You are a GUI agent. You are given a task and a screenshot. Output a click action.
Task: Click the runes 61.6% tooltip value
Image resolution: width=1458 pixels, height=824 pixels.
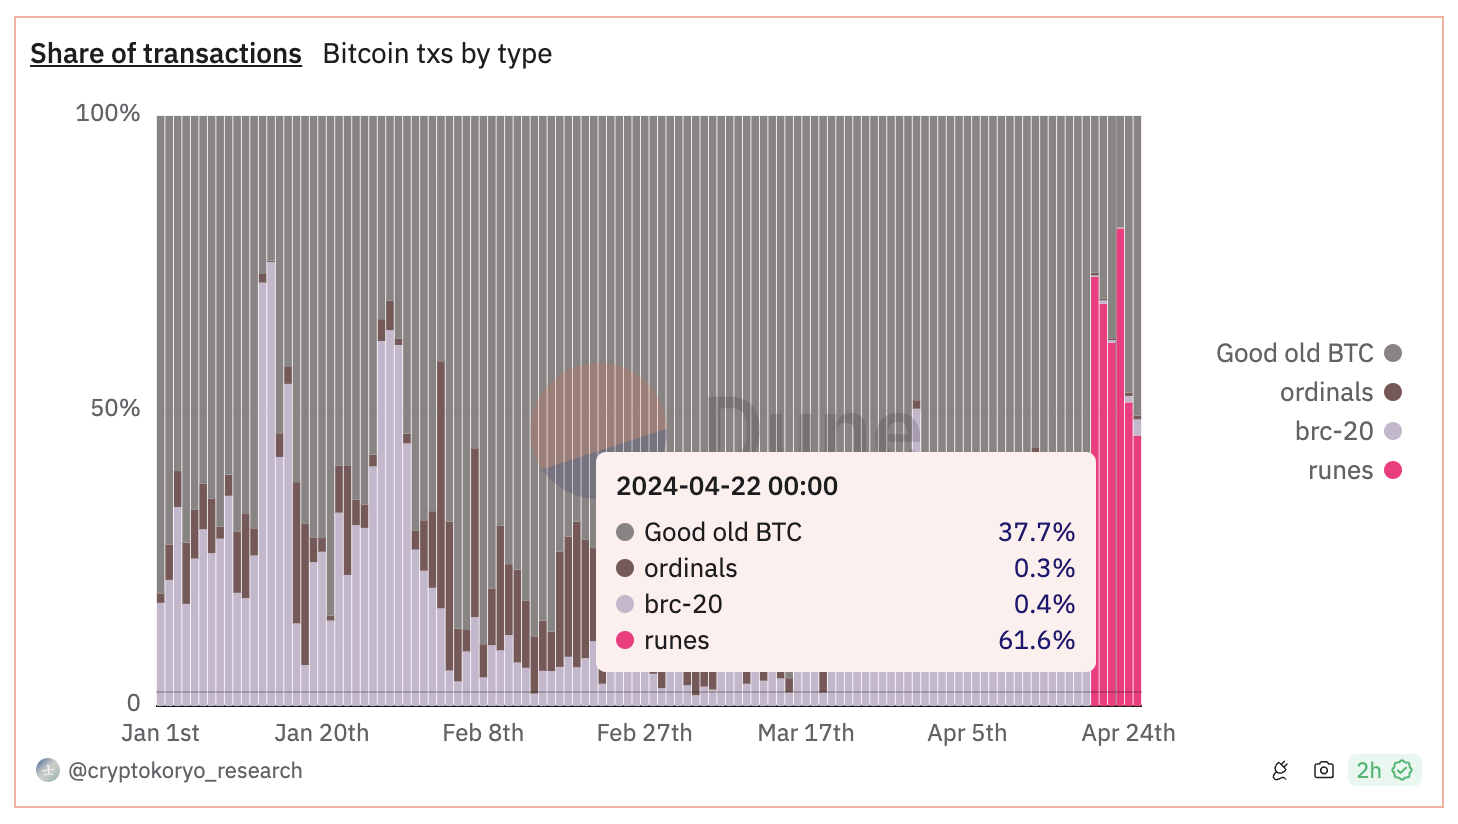coord(1037,640)
